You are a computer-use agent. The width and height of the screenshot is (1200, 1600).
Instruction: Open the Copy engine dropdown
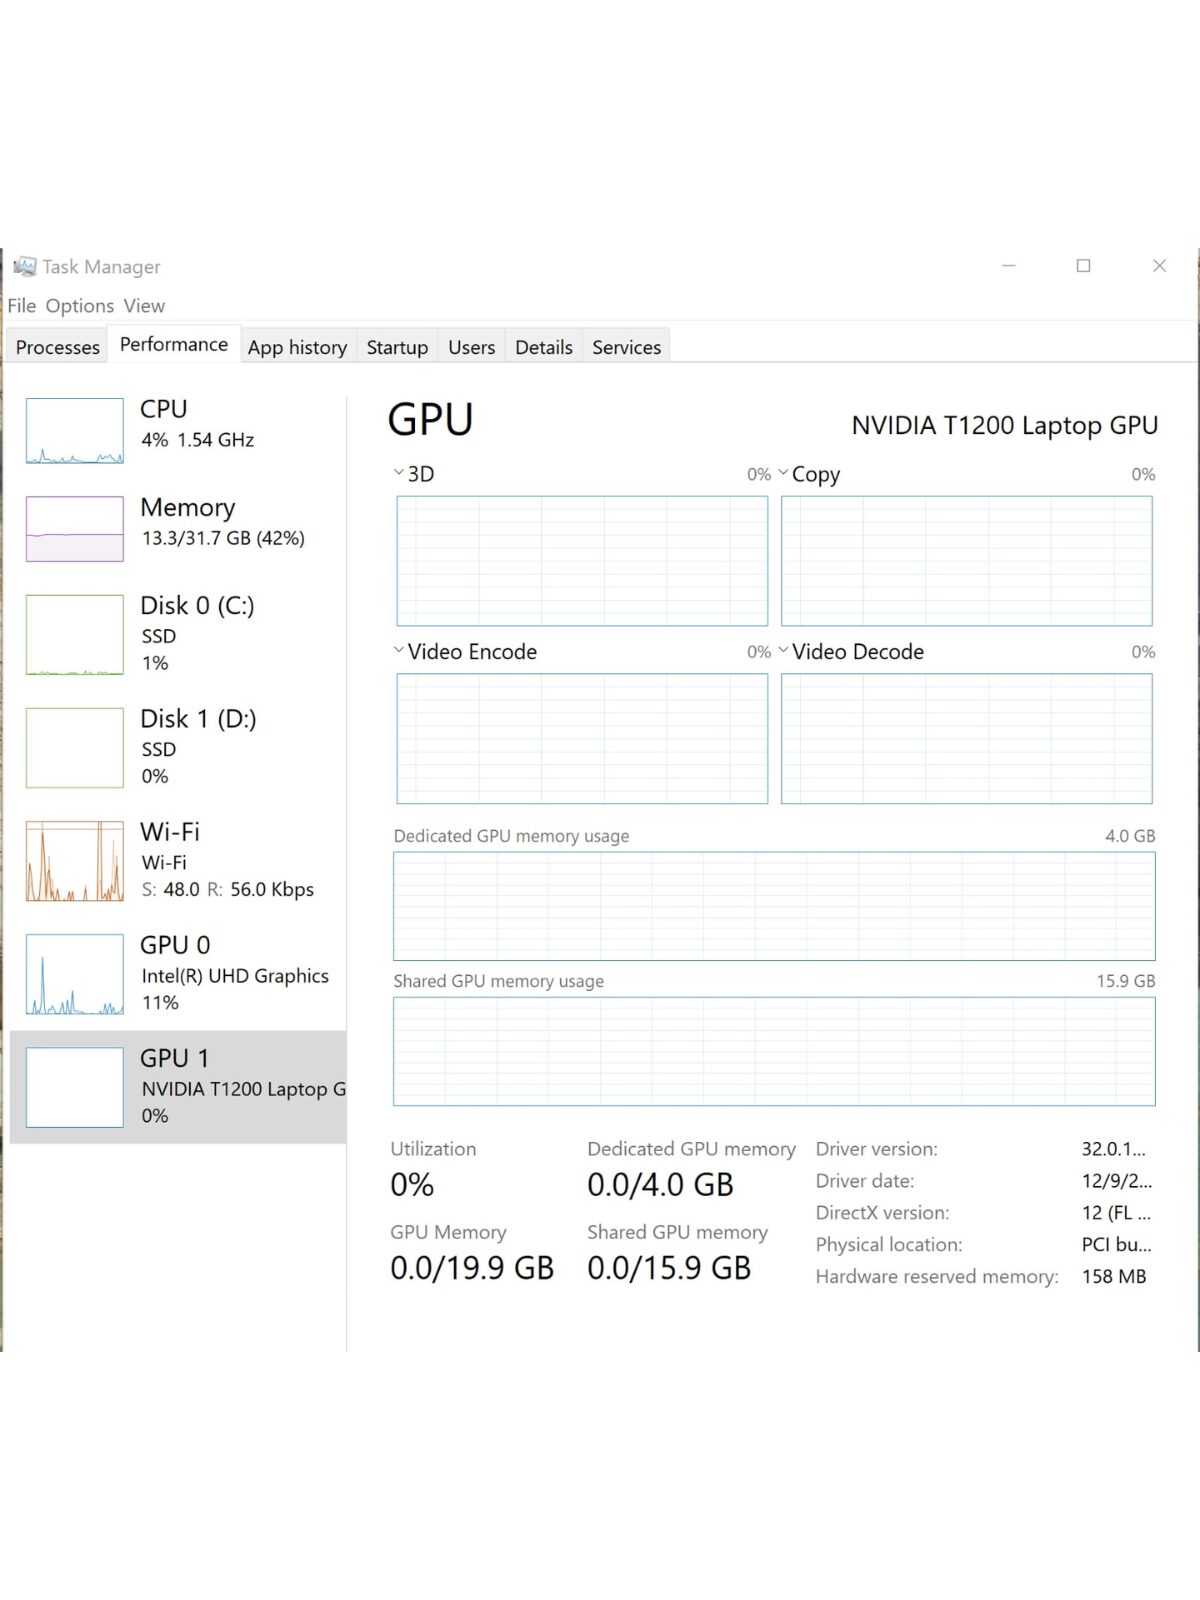pos(783,473)
